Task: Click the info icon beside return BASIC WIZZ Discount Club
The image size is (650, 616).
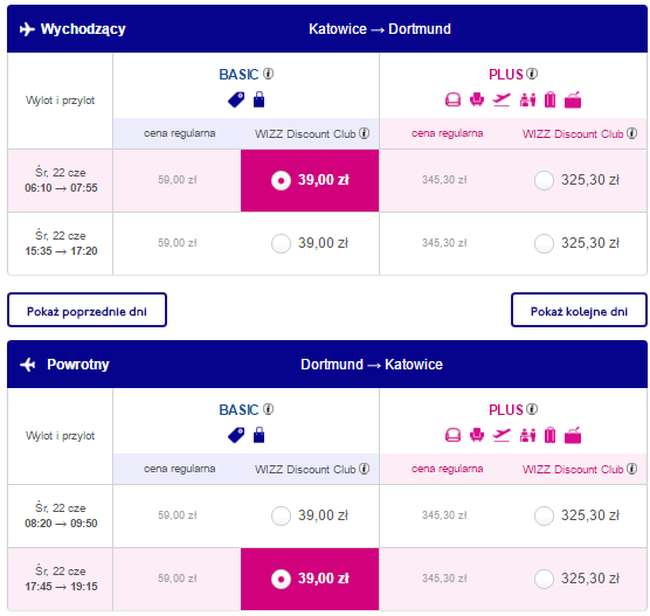Action: (364, 468)
